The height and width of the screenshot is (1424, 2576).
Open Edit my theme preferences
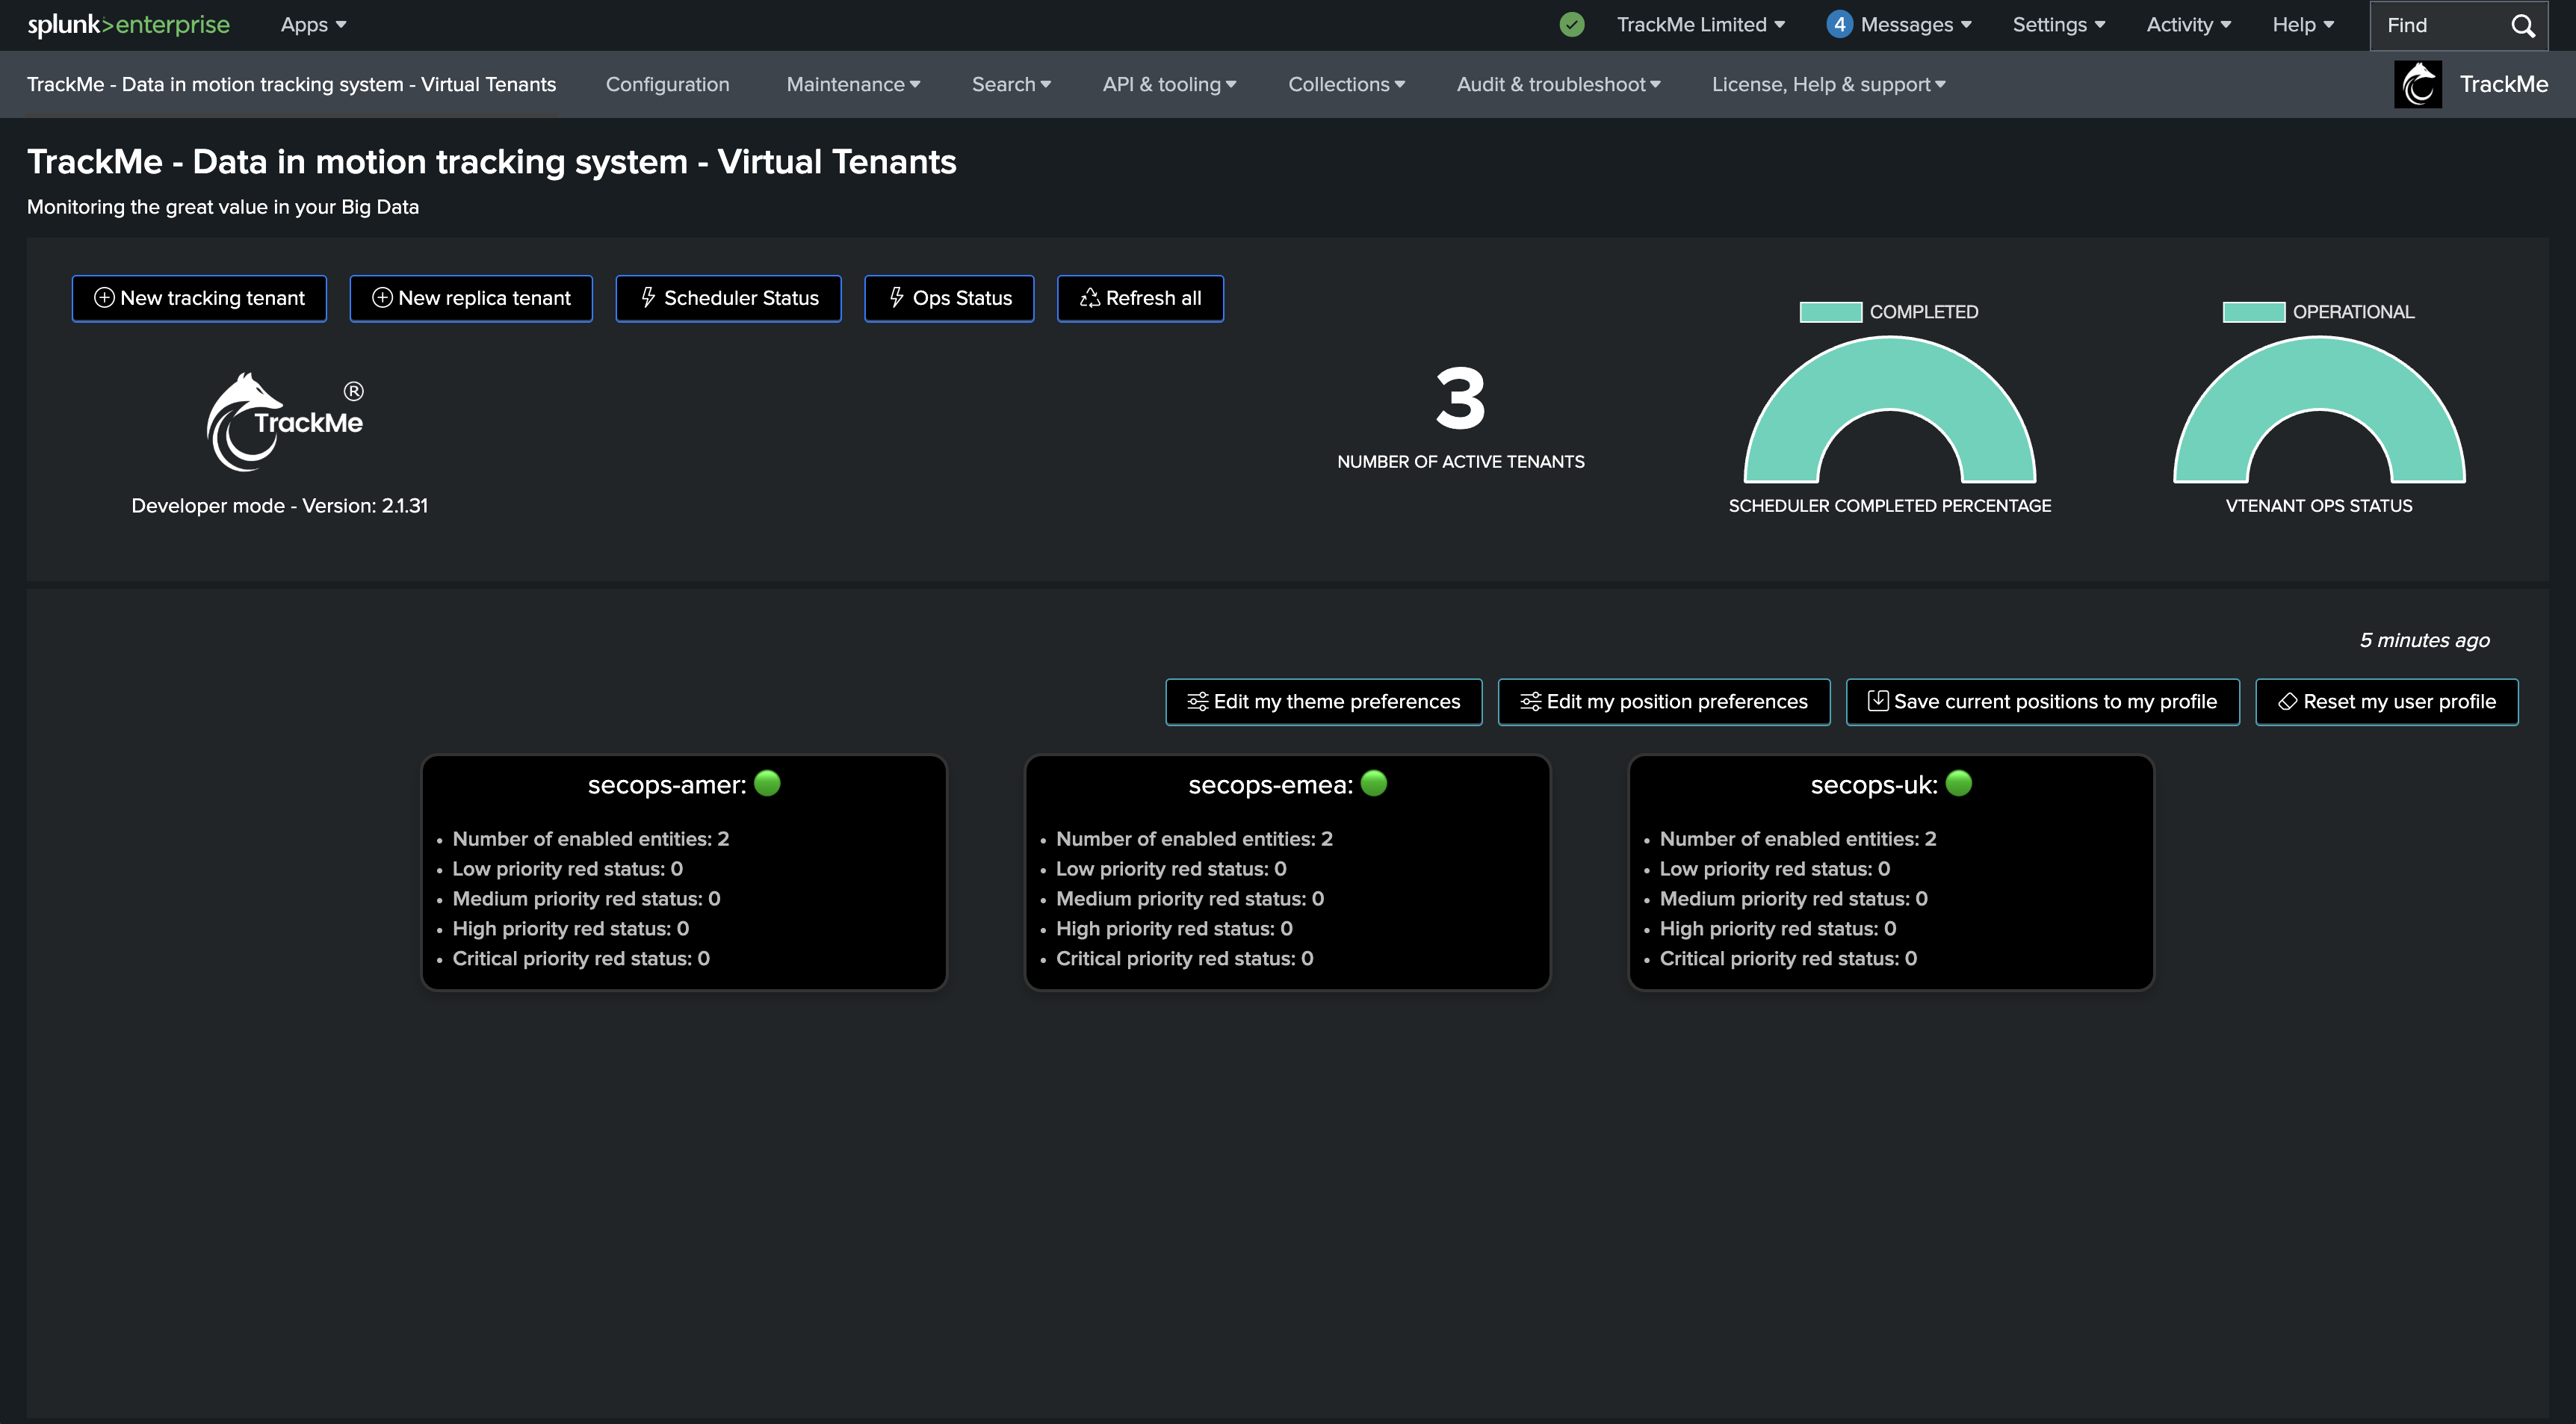[1323, 702]
